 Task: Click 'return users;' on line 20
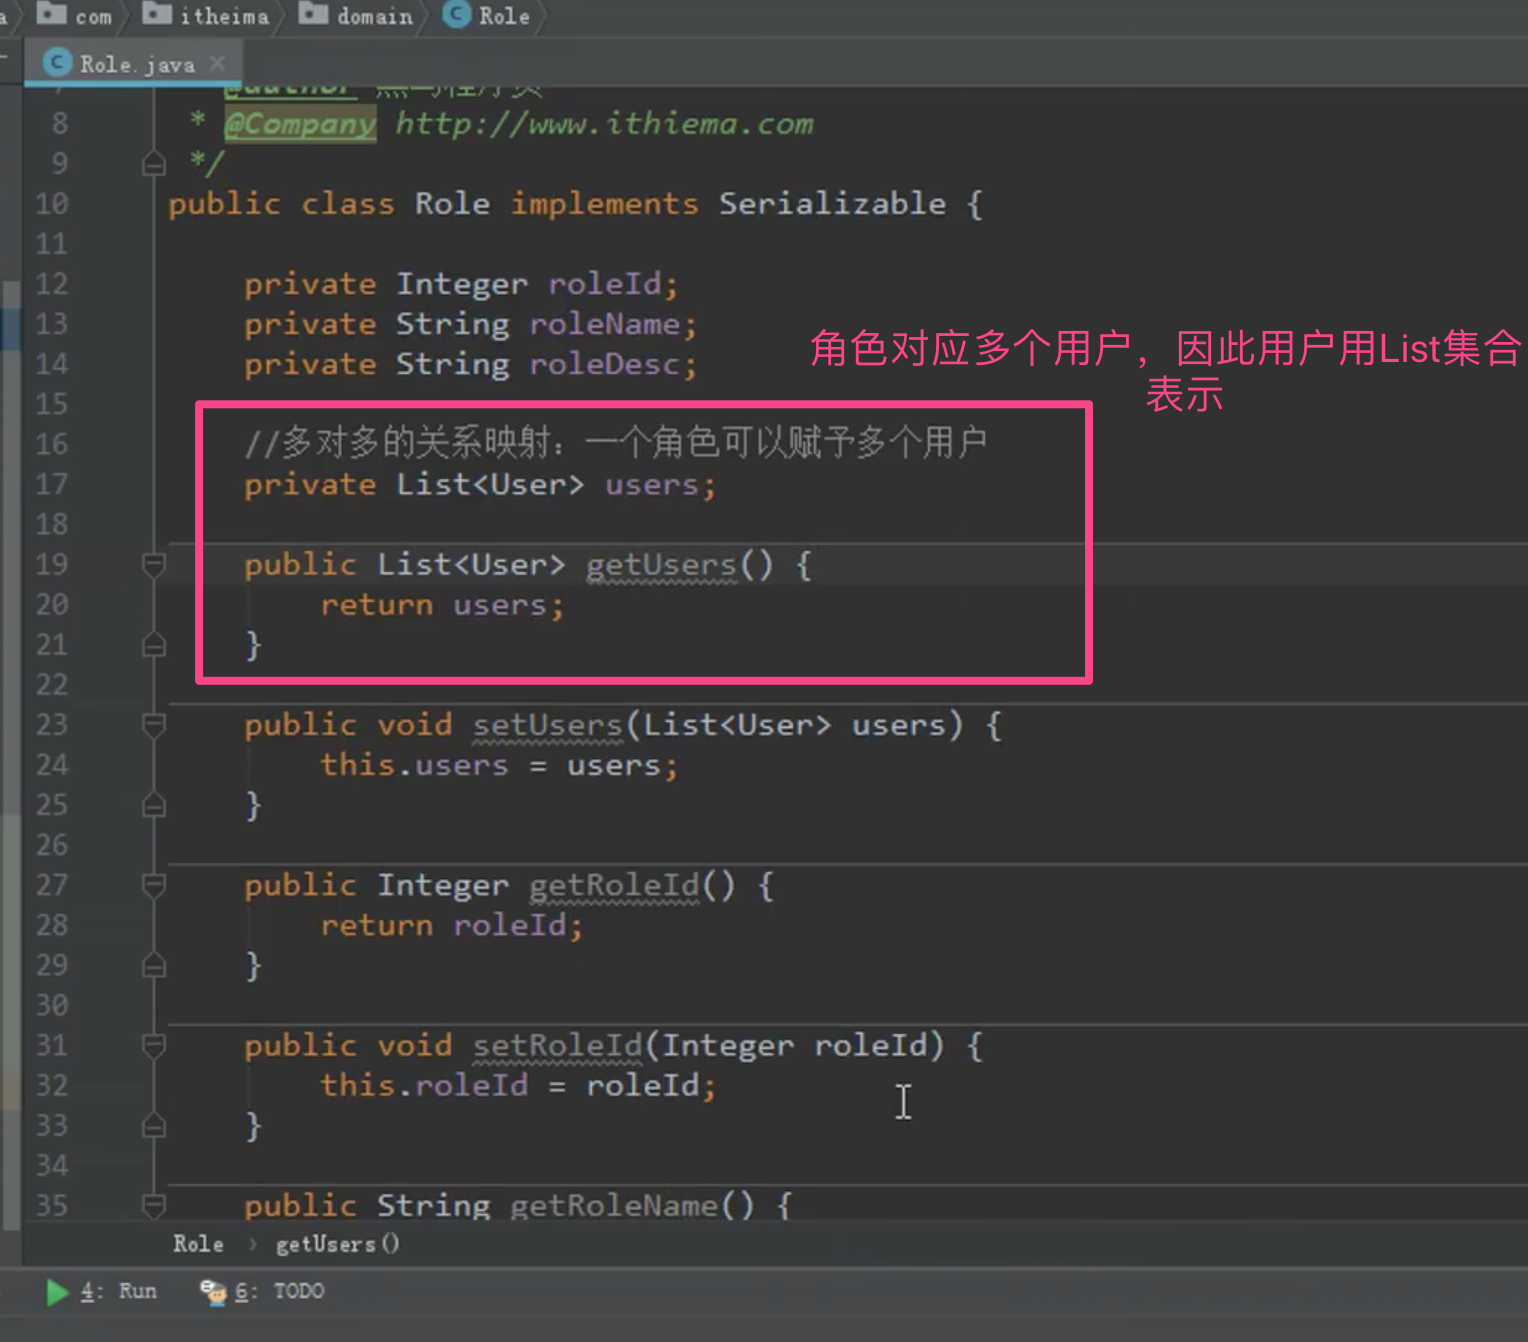442,605
